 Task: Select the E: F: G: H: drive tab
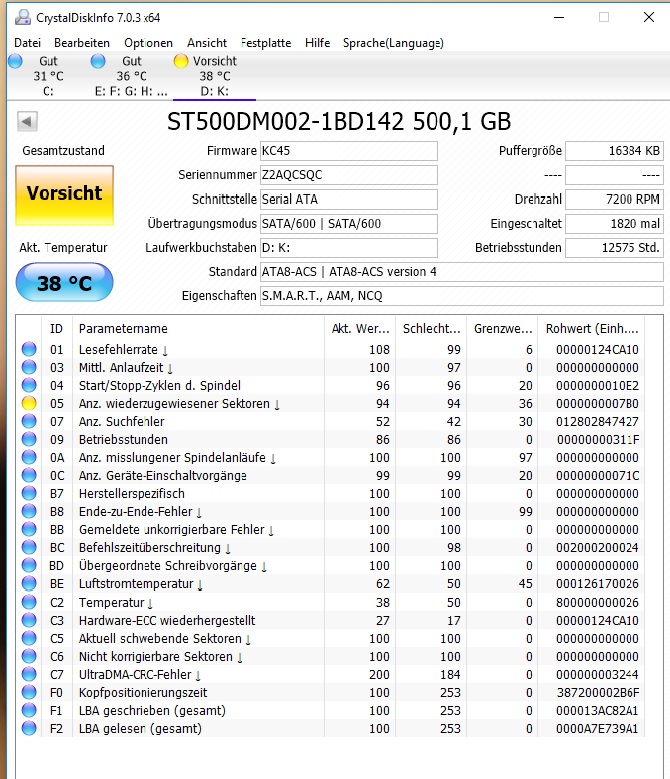(x=131, y=76)
